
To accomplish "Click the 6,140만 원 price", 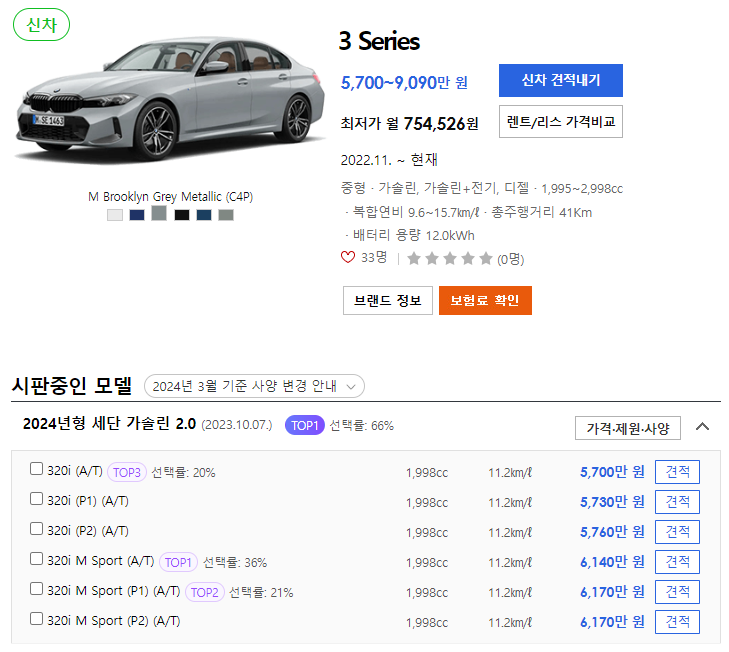I will pos(612,562).
